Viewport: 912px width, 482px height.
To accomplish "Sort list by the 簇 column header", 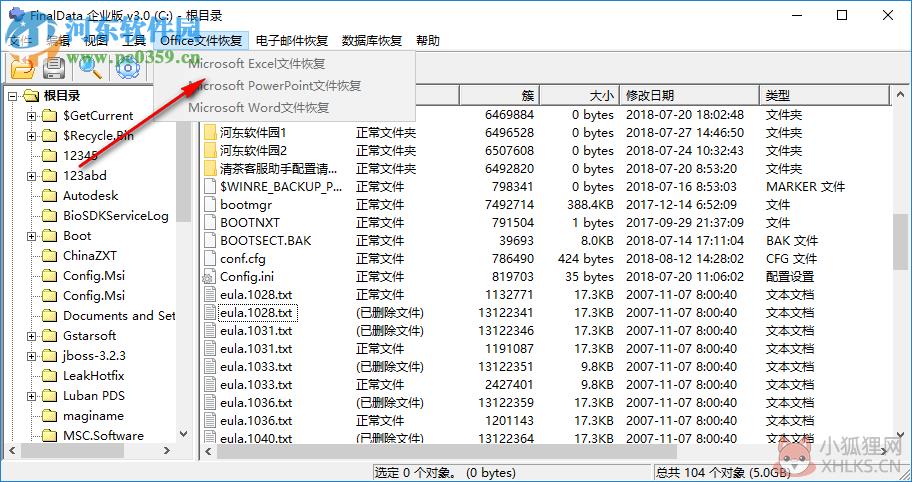I will click(499, 95).
